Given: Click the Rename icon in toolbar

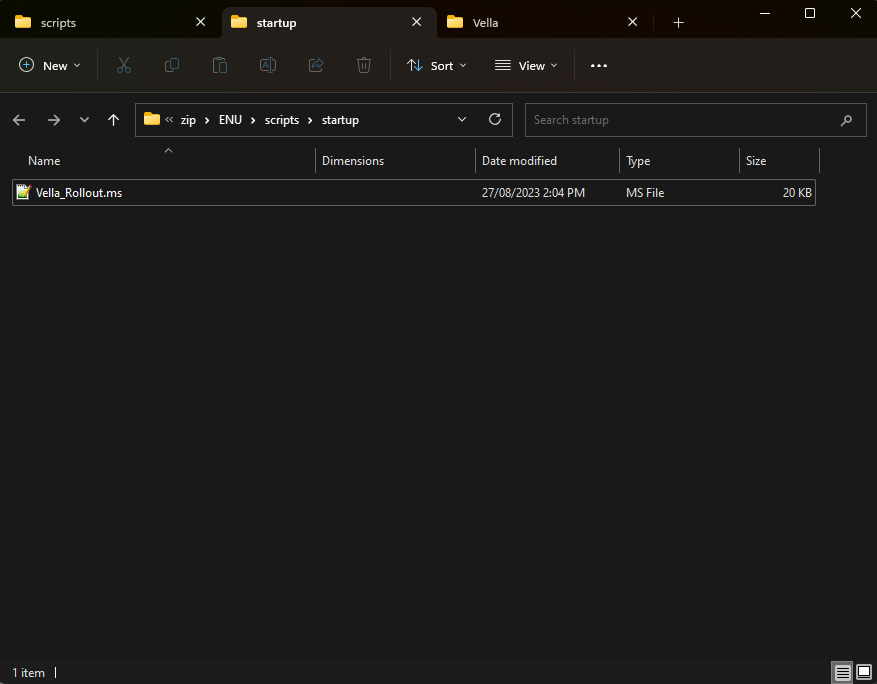Looking at the screenshot, I should point(268,65).
